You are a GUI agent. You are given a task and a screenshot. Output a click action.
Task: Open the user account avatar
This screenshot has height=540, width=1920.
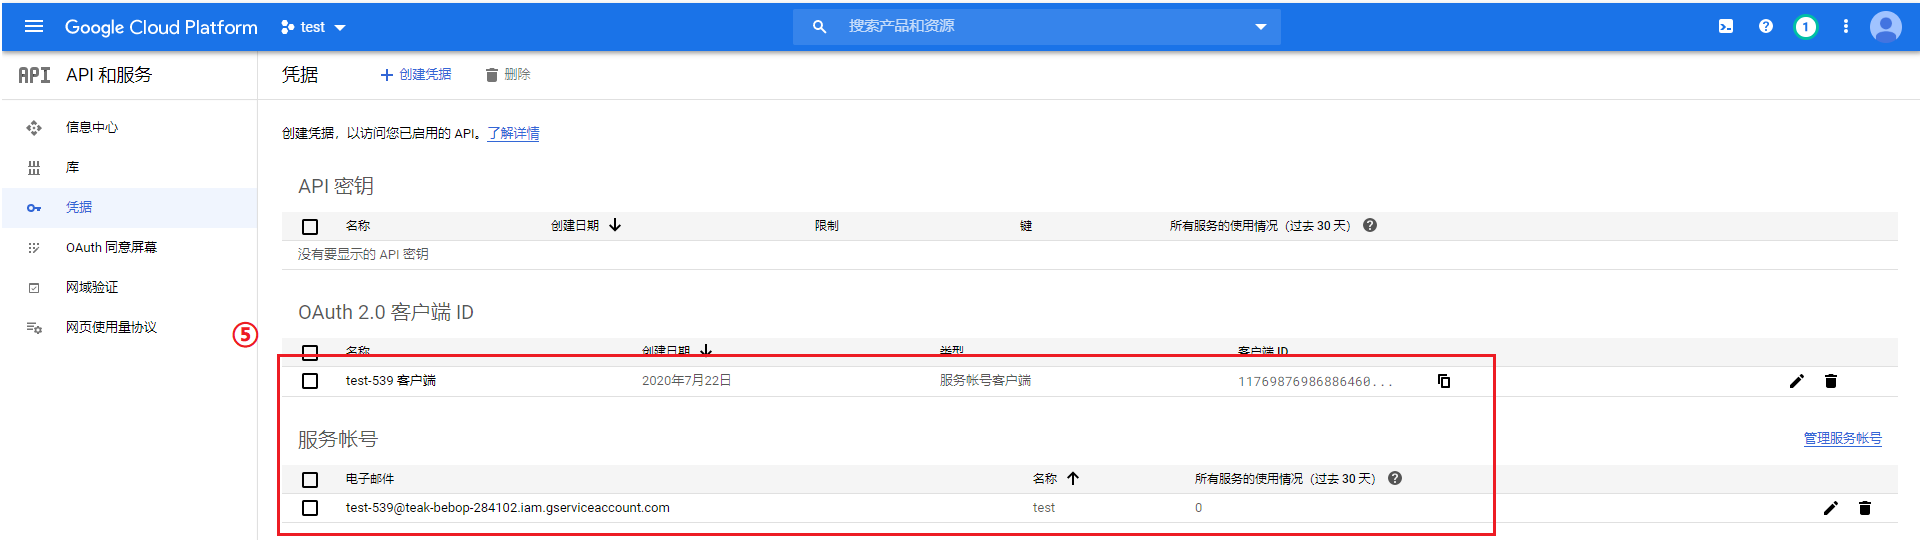click(1886, 27)
